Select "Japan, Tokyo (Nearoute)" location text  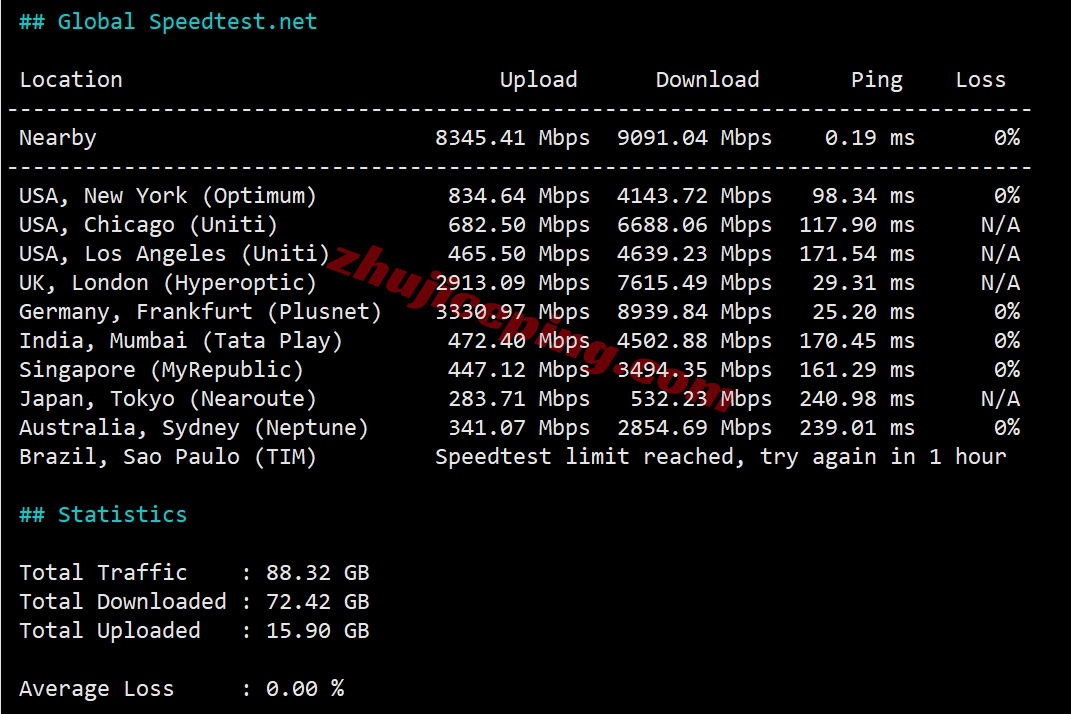click(168, 399)
